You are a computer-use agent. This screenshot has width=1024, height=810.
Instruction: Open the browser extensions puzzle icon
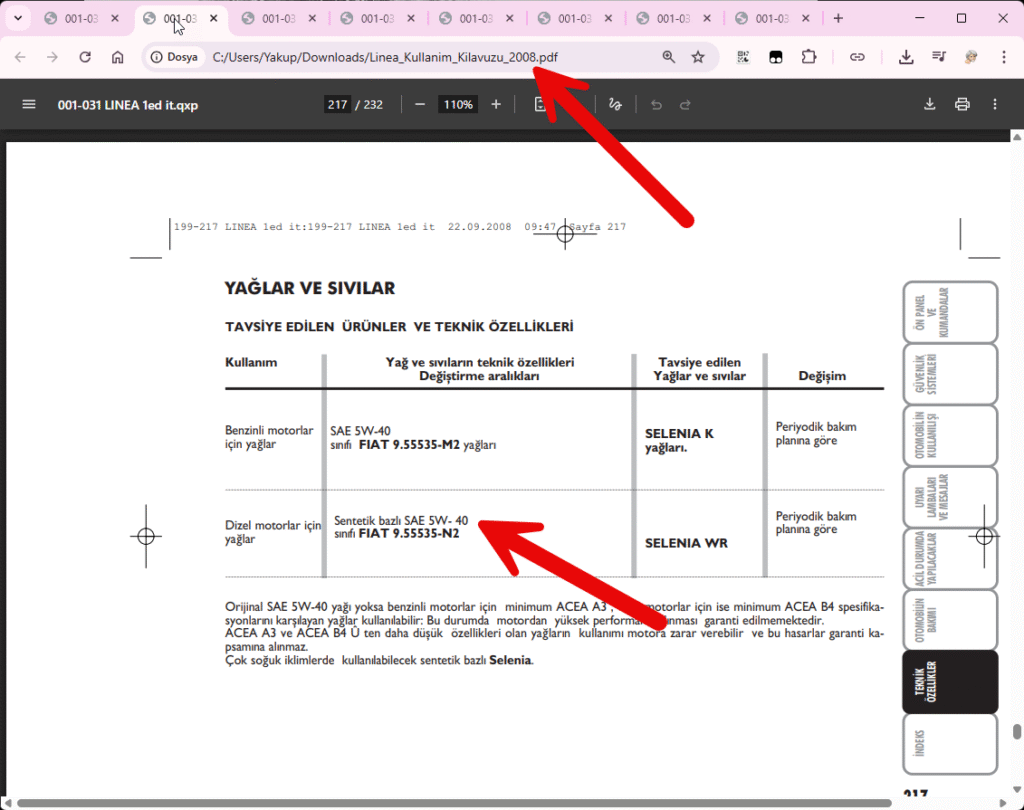(x=809, y=57)
